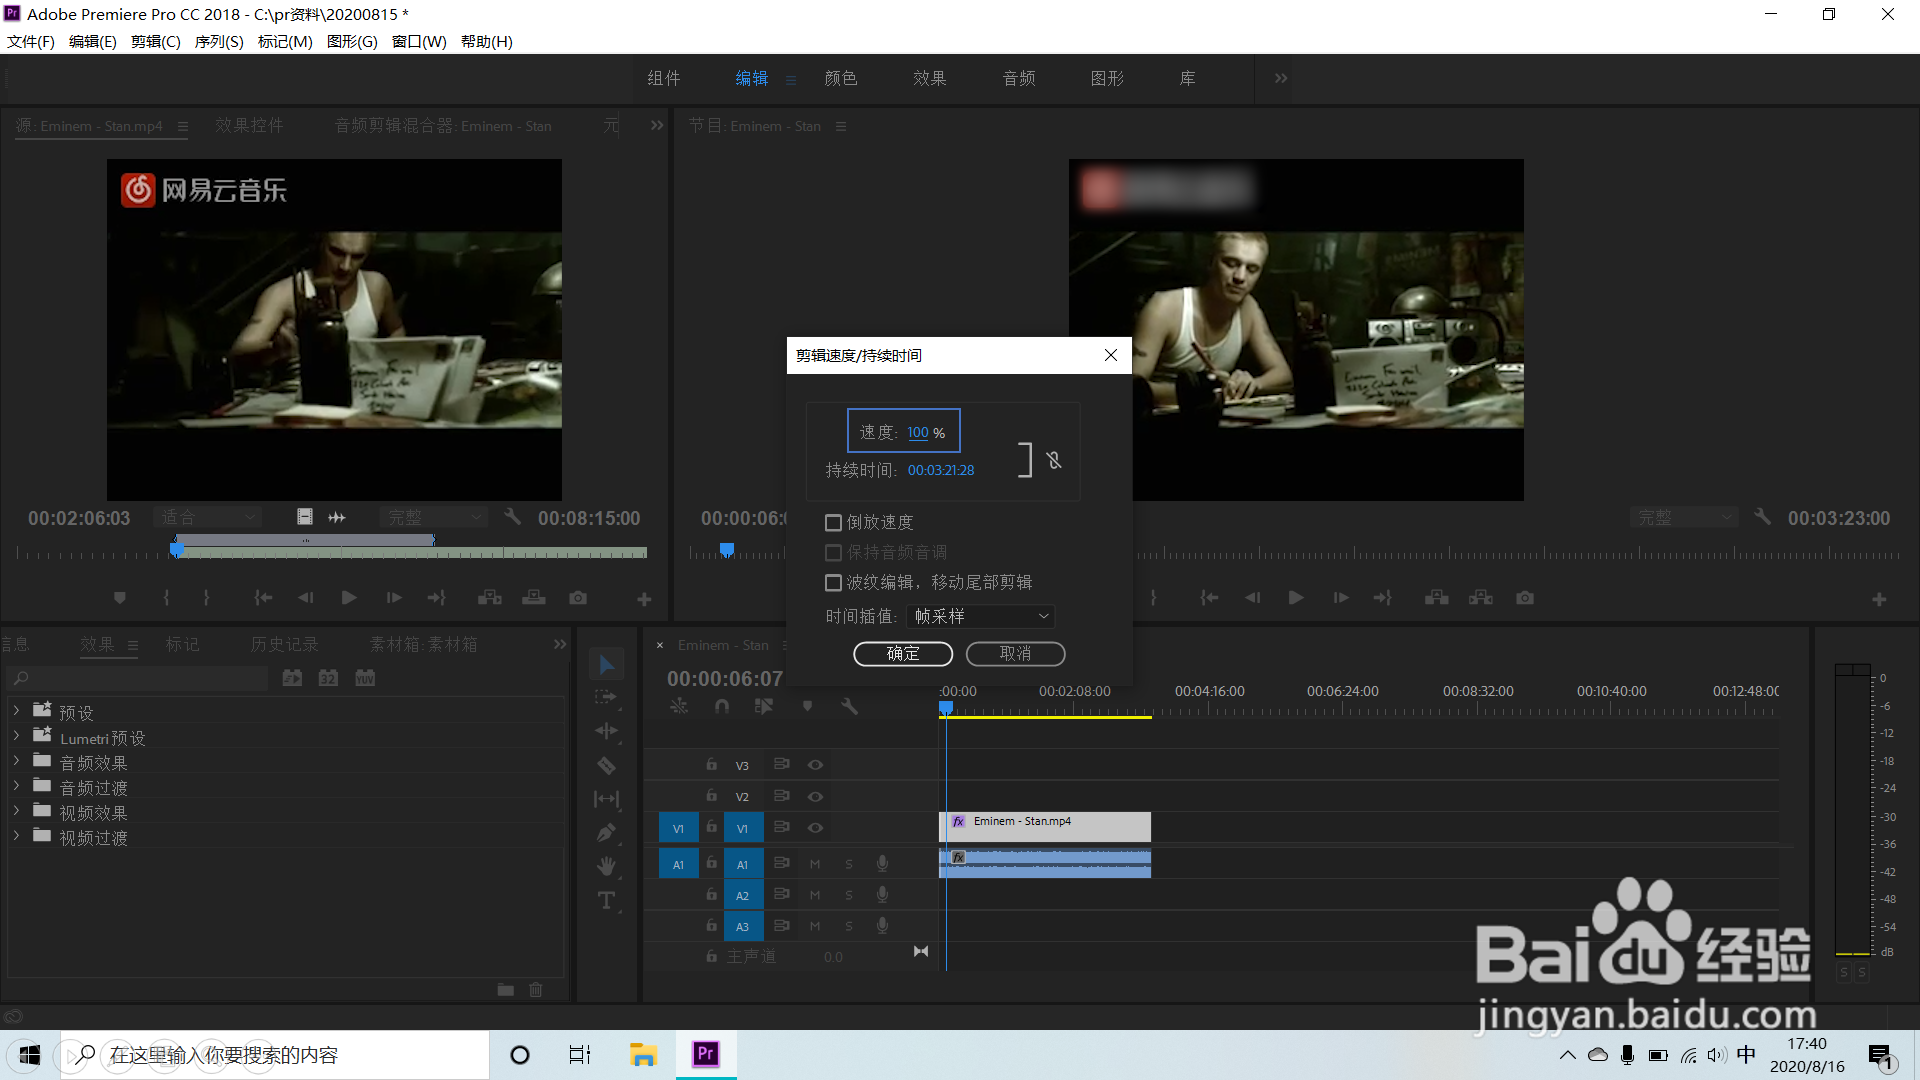Viewport: 1920px width, 1080px height.
Task: Open the 剪辑(C) menu
Action: click(156, 42)
